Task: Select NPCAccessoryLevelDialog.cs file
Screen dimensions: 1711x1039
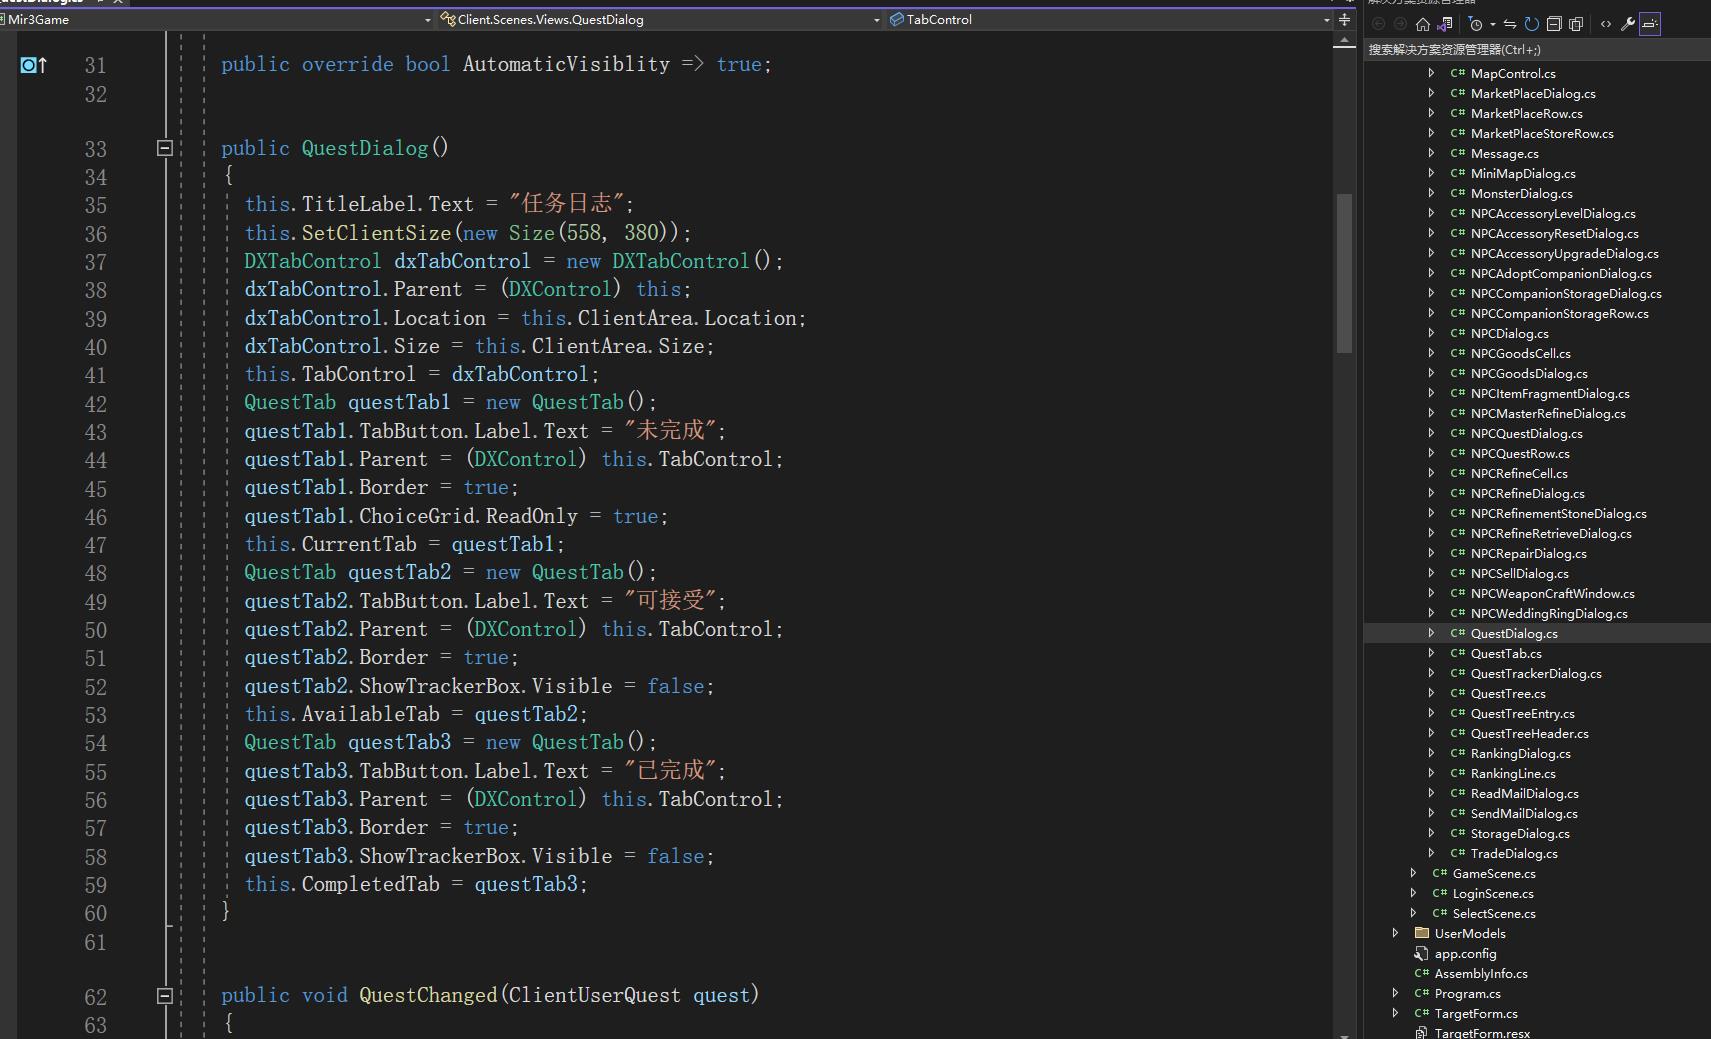Action: tap(1553, 213)
